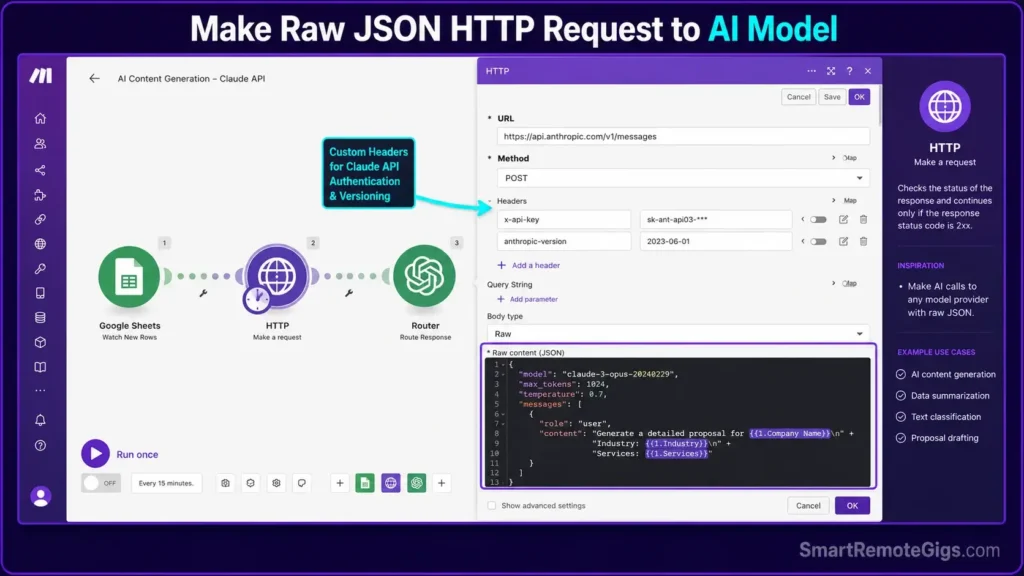Fold JSON code at line 1
The height and width of the screenshot is (576, 1024).
tap(504, 364)
